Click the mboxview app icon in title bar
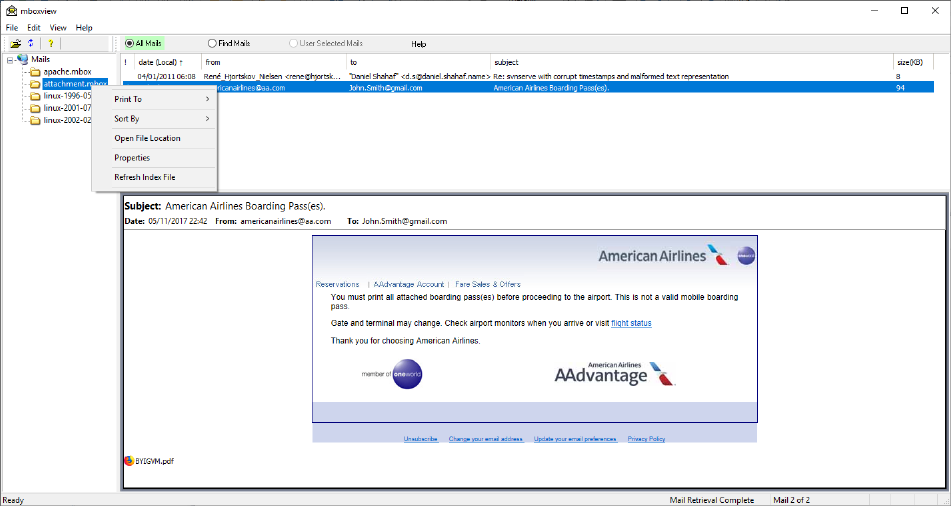951x506 pixels. click(10, 10)
